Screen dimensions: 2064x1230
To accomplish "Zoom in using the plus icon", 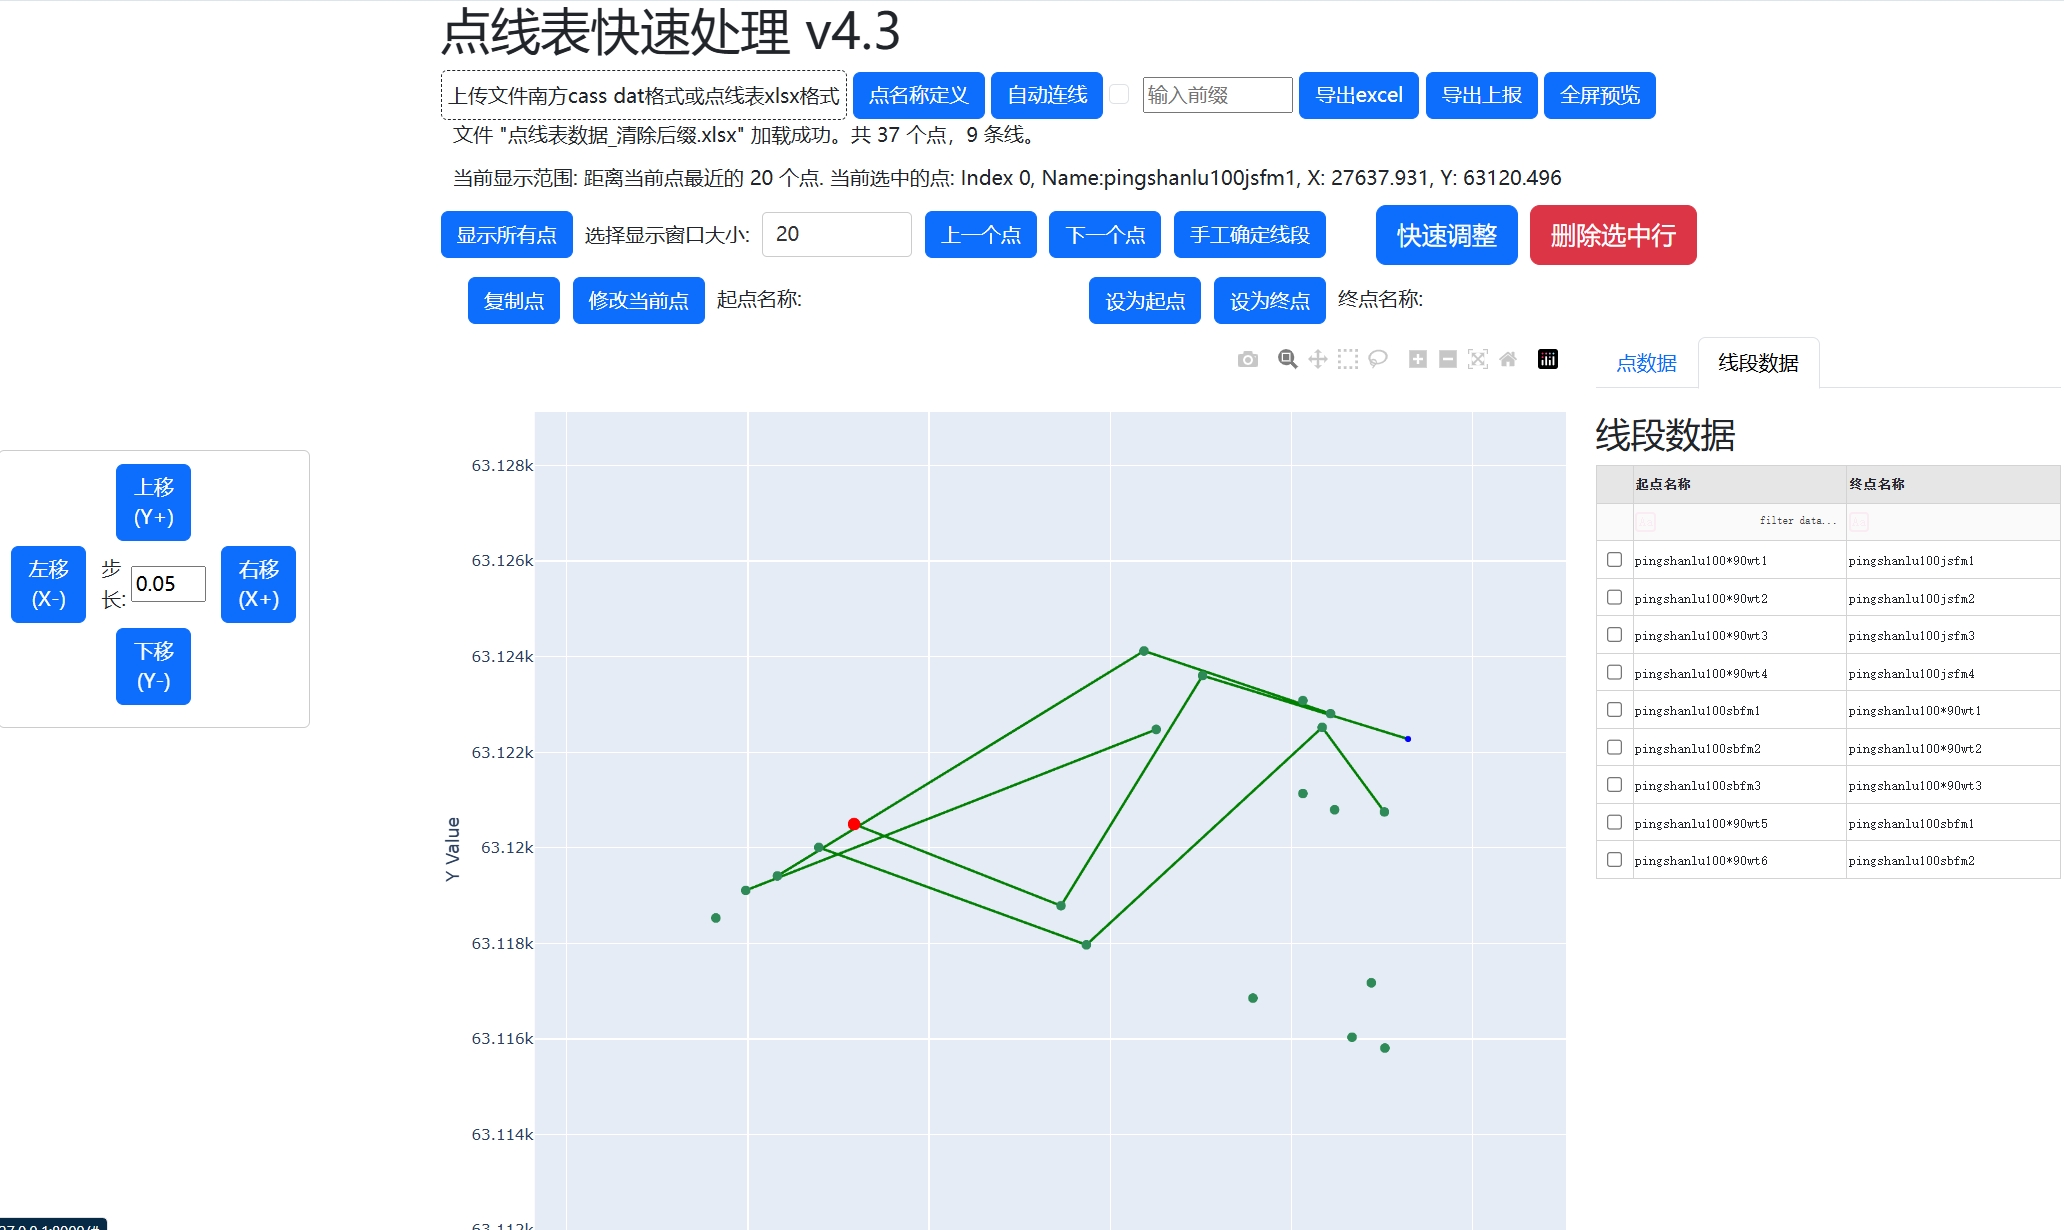I will 1417,360.
